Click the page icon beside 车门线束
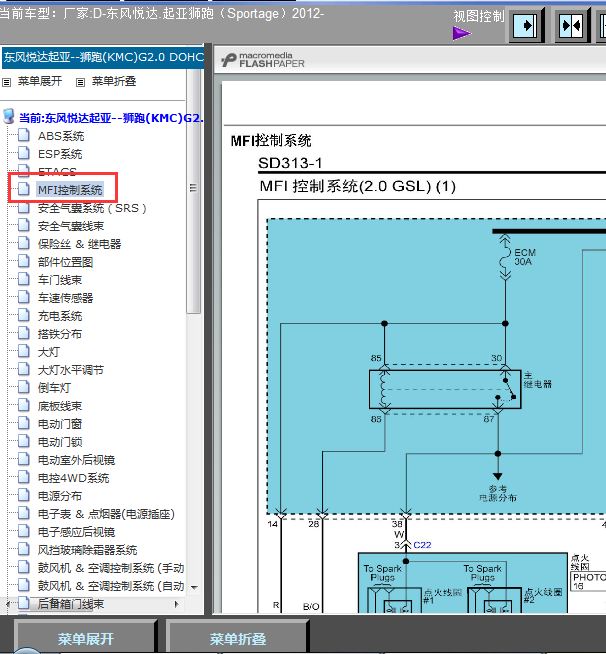This screenshot has width=606, height=654. tap(24, 279)
